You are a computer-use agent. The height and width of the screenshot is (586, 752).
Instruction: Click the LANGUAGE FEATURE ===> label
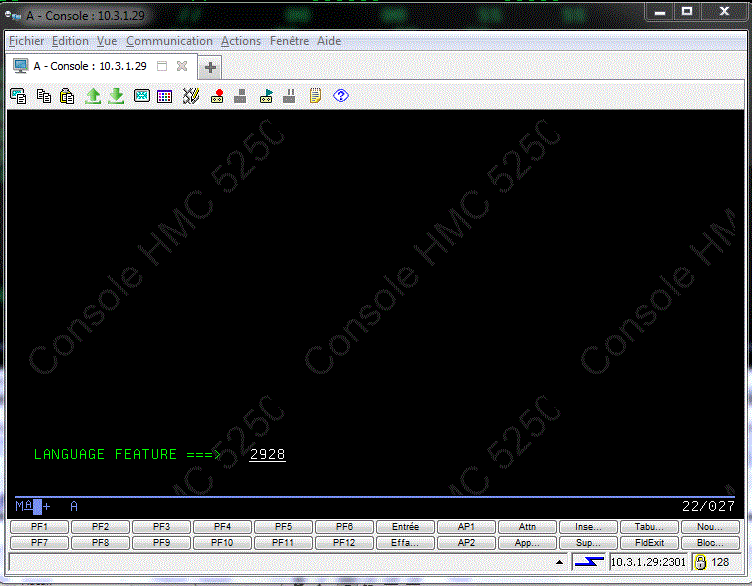coord(127,455)
